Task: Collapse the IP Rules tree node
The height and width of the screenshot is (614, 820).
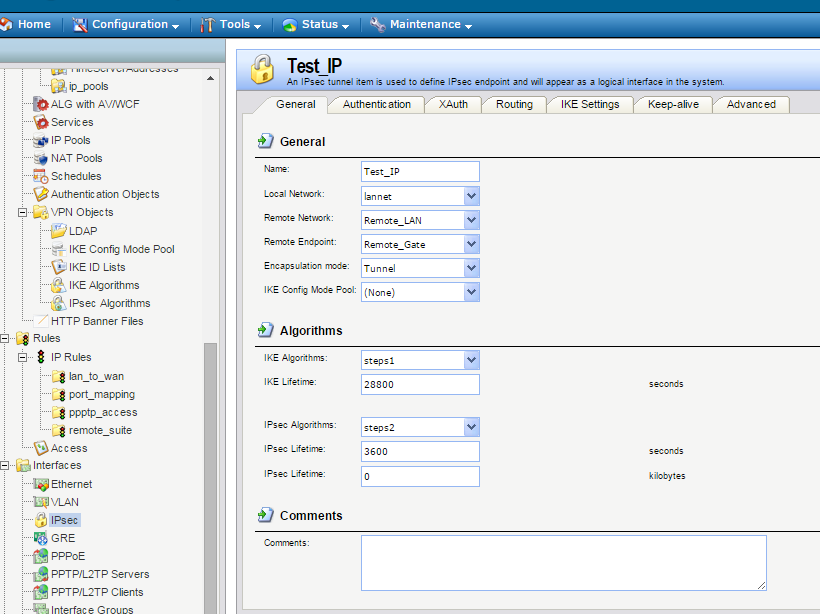Action: coord(24,357)
